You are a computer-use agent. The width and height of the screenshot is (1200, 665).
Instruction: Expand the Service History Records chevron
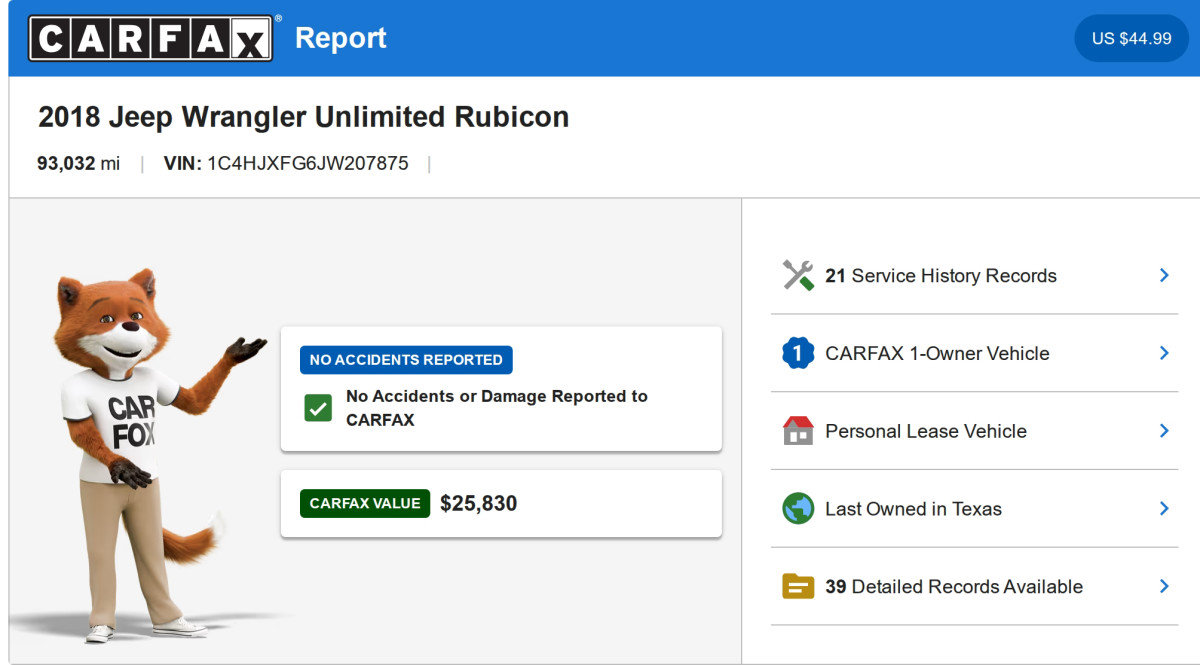[1164, 275]
